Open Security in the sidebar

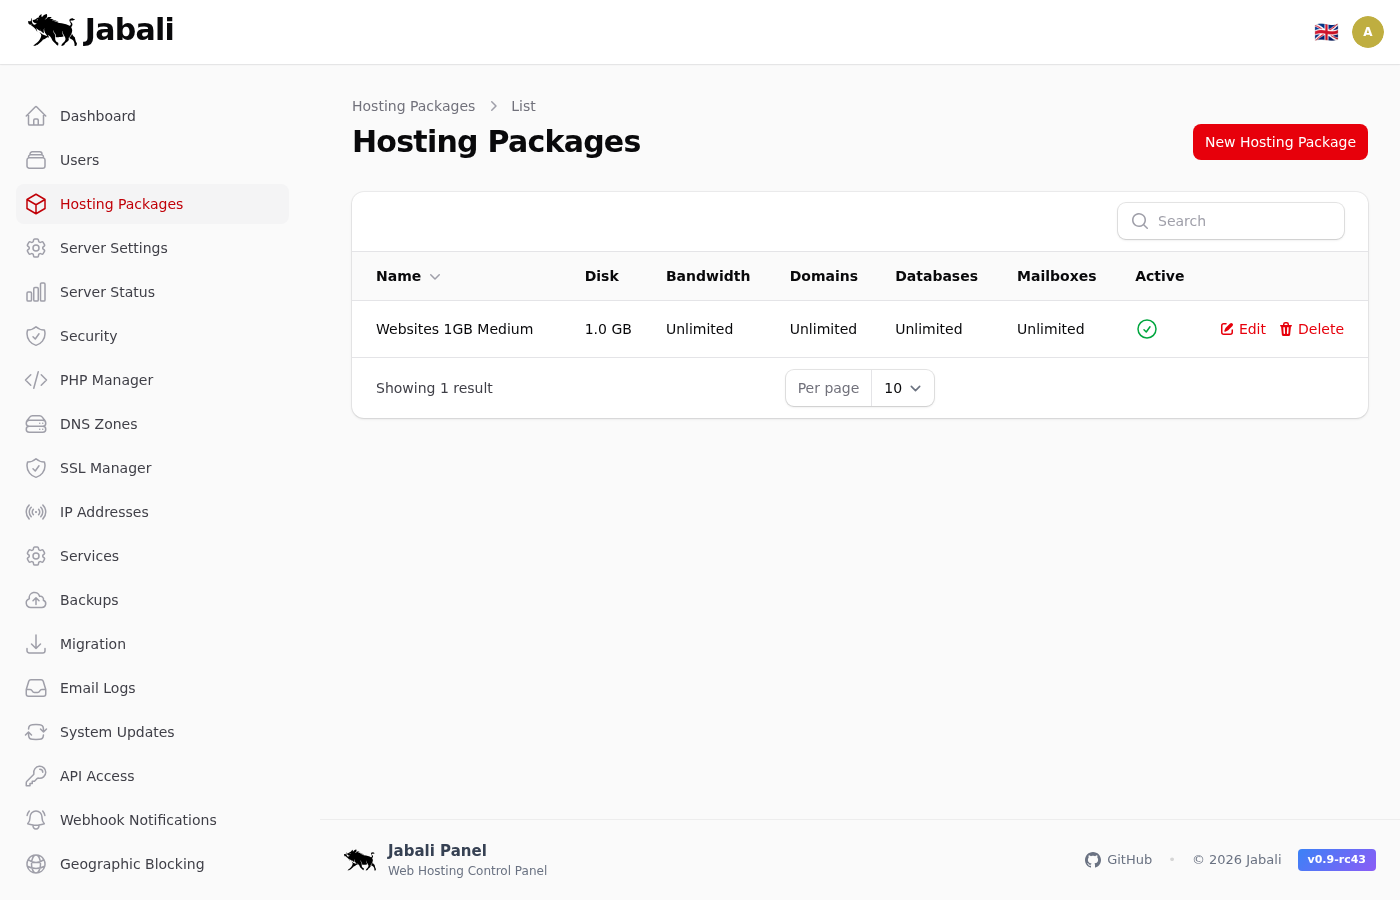(x=88, y=336)
